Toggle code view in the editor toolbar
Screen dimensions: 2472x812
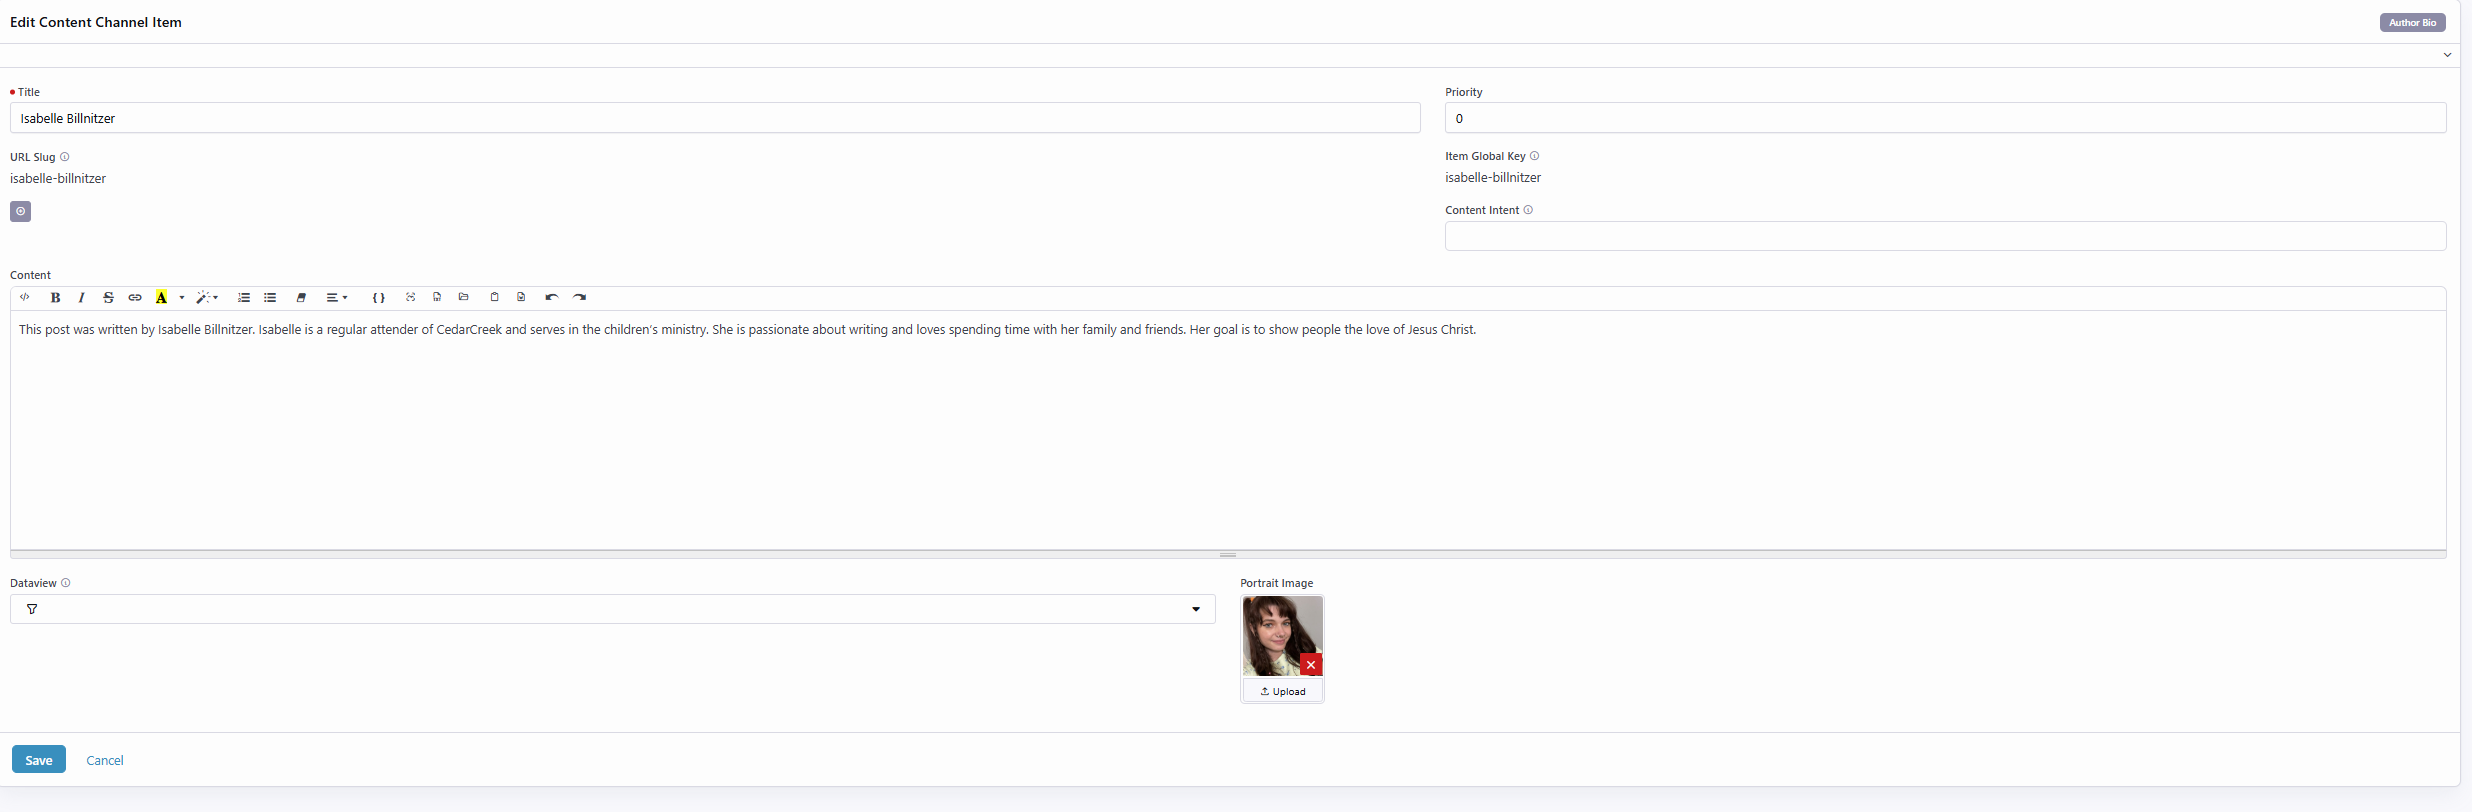click(25, 297)
